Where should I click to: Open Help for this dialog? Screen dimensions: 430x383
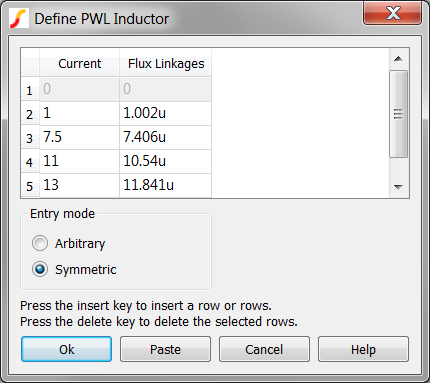pos(363,349)
